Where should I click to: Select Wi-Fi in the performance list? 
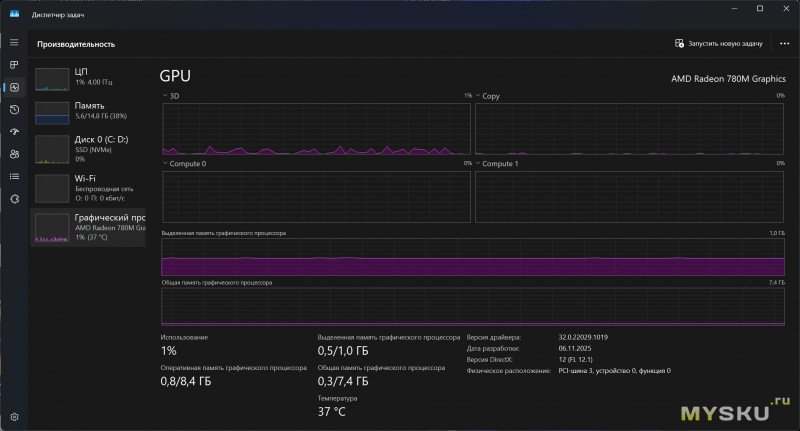coord(89,184)
